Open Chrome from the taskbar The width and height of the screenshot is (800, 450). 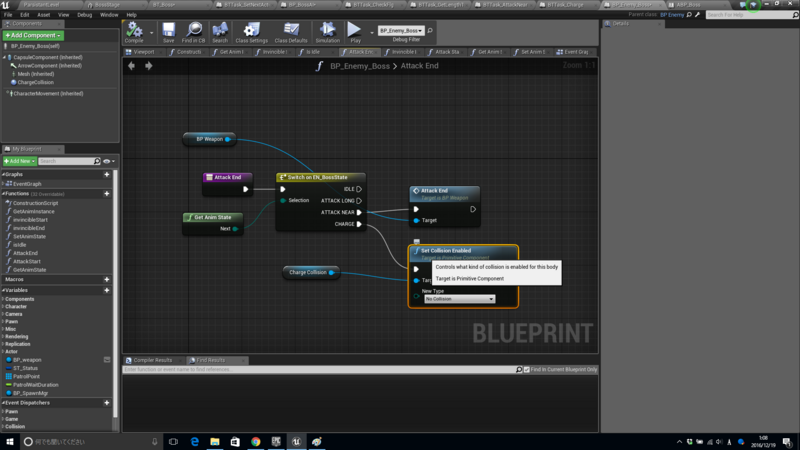[x=256, y=441]
